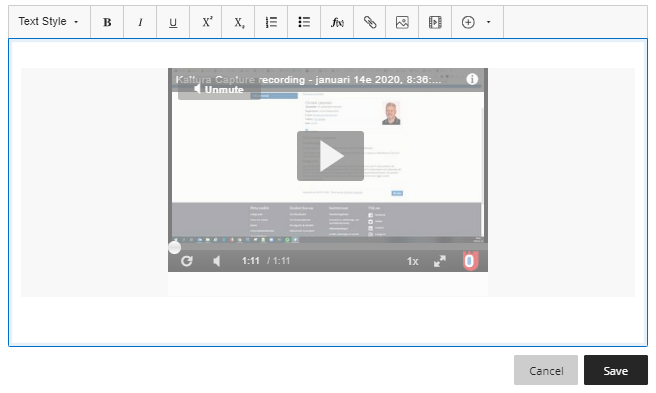Open the Text Style dropdown
The image size is (656, 393).
coord(49,22)
